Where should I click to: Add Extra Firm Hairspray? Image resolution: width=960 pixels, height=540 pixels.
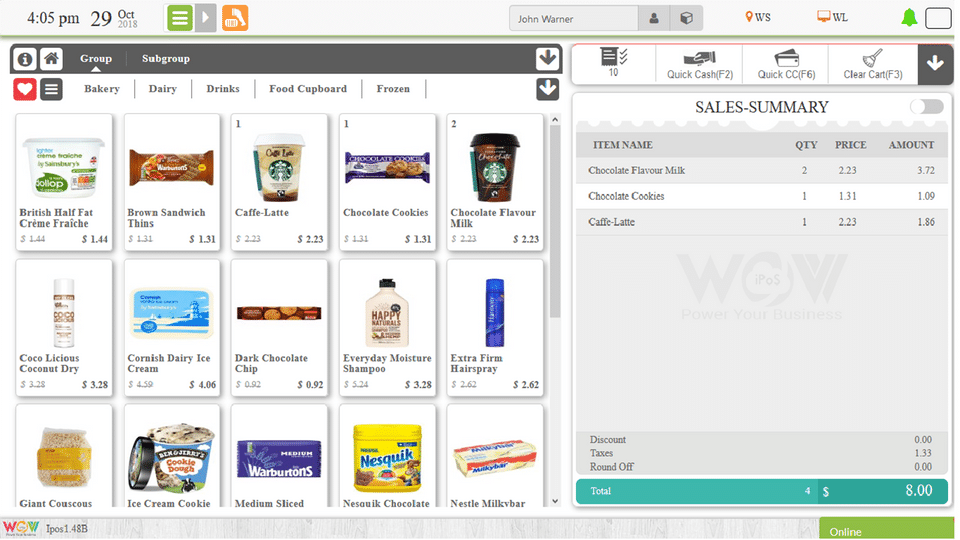click(x=495, y=328)
